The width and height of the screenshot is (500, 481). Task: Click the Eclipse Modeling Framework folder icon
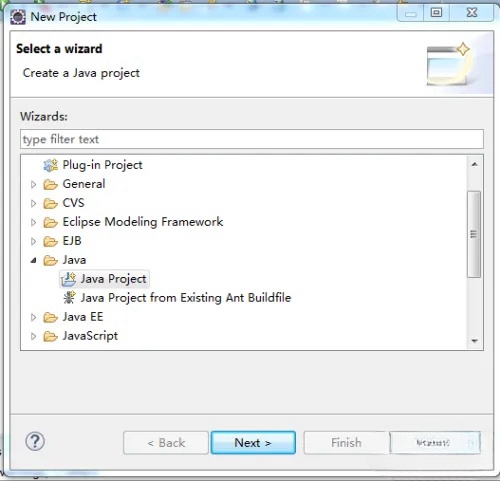pyautogui.click(x=51, y=222)
